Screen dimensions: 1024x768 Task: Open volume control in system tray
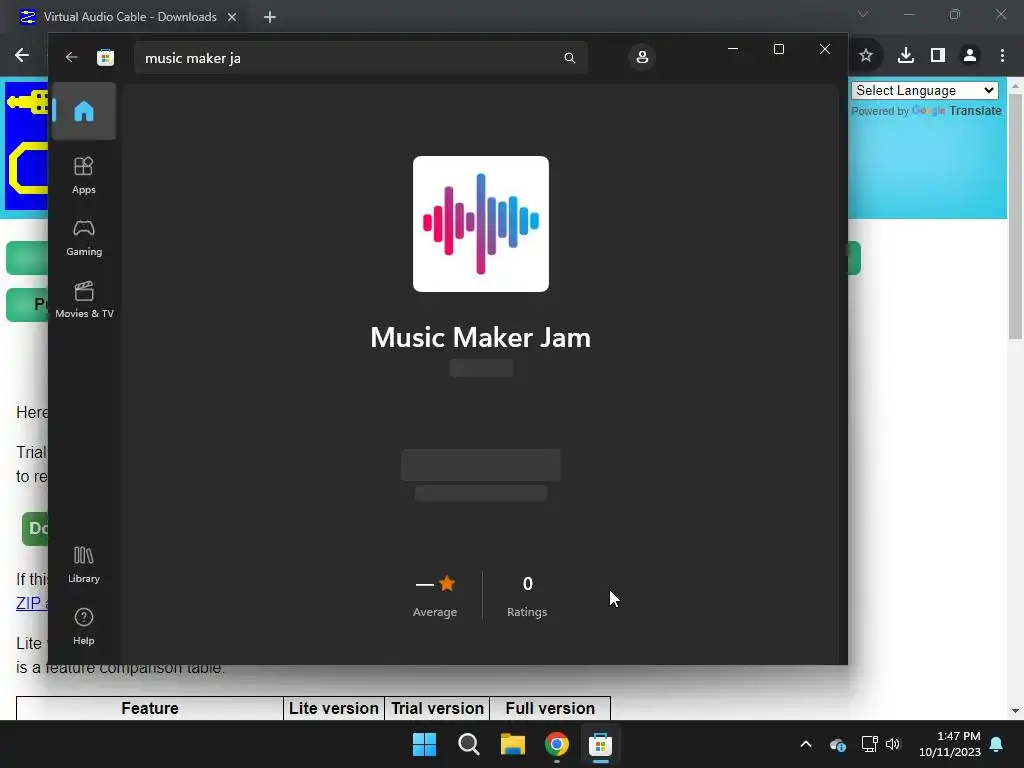(x=893, y=744)
